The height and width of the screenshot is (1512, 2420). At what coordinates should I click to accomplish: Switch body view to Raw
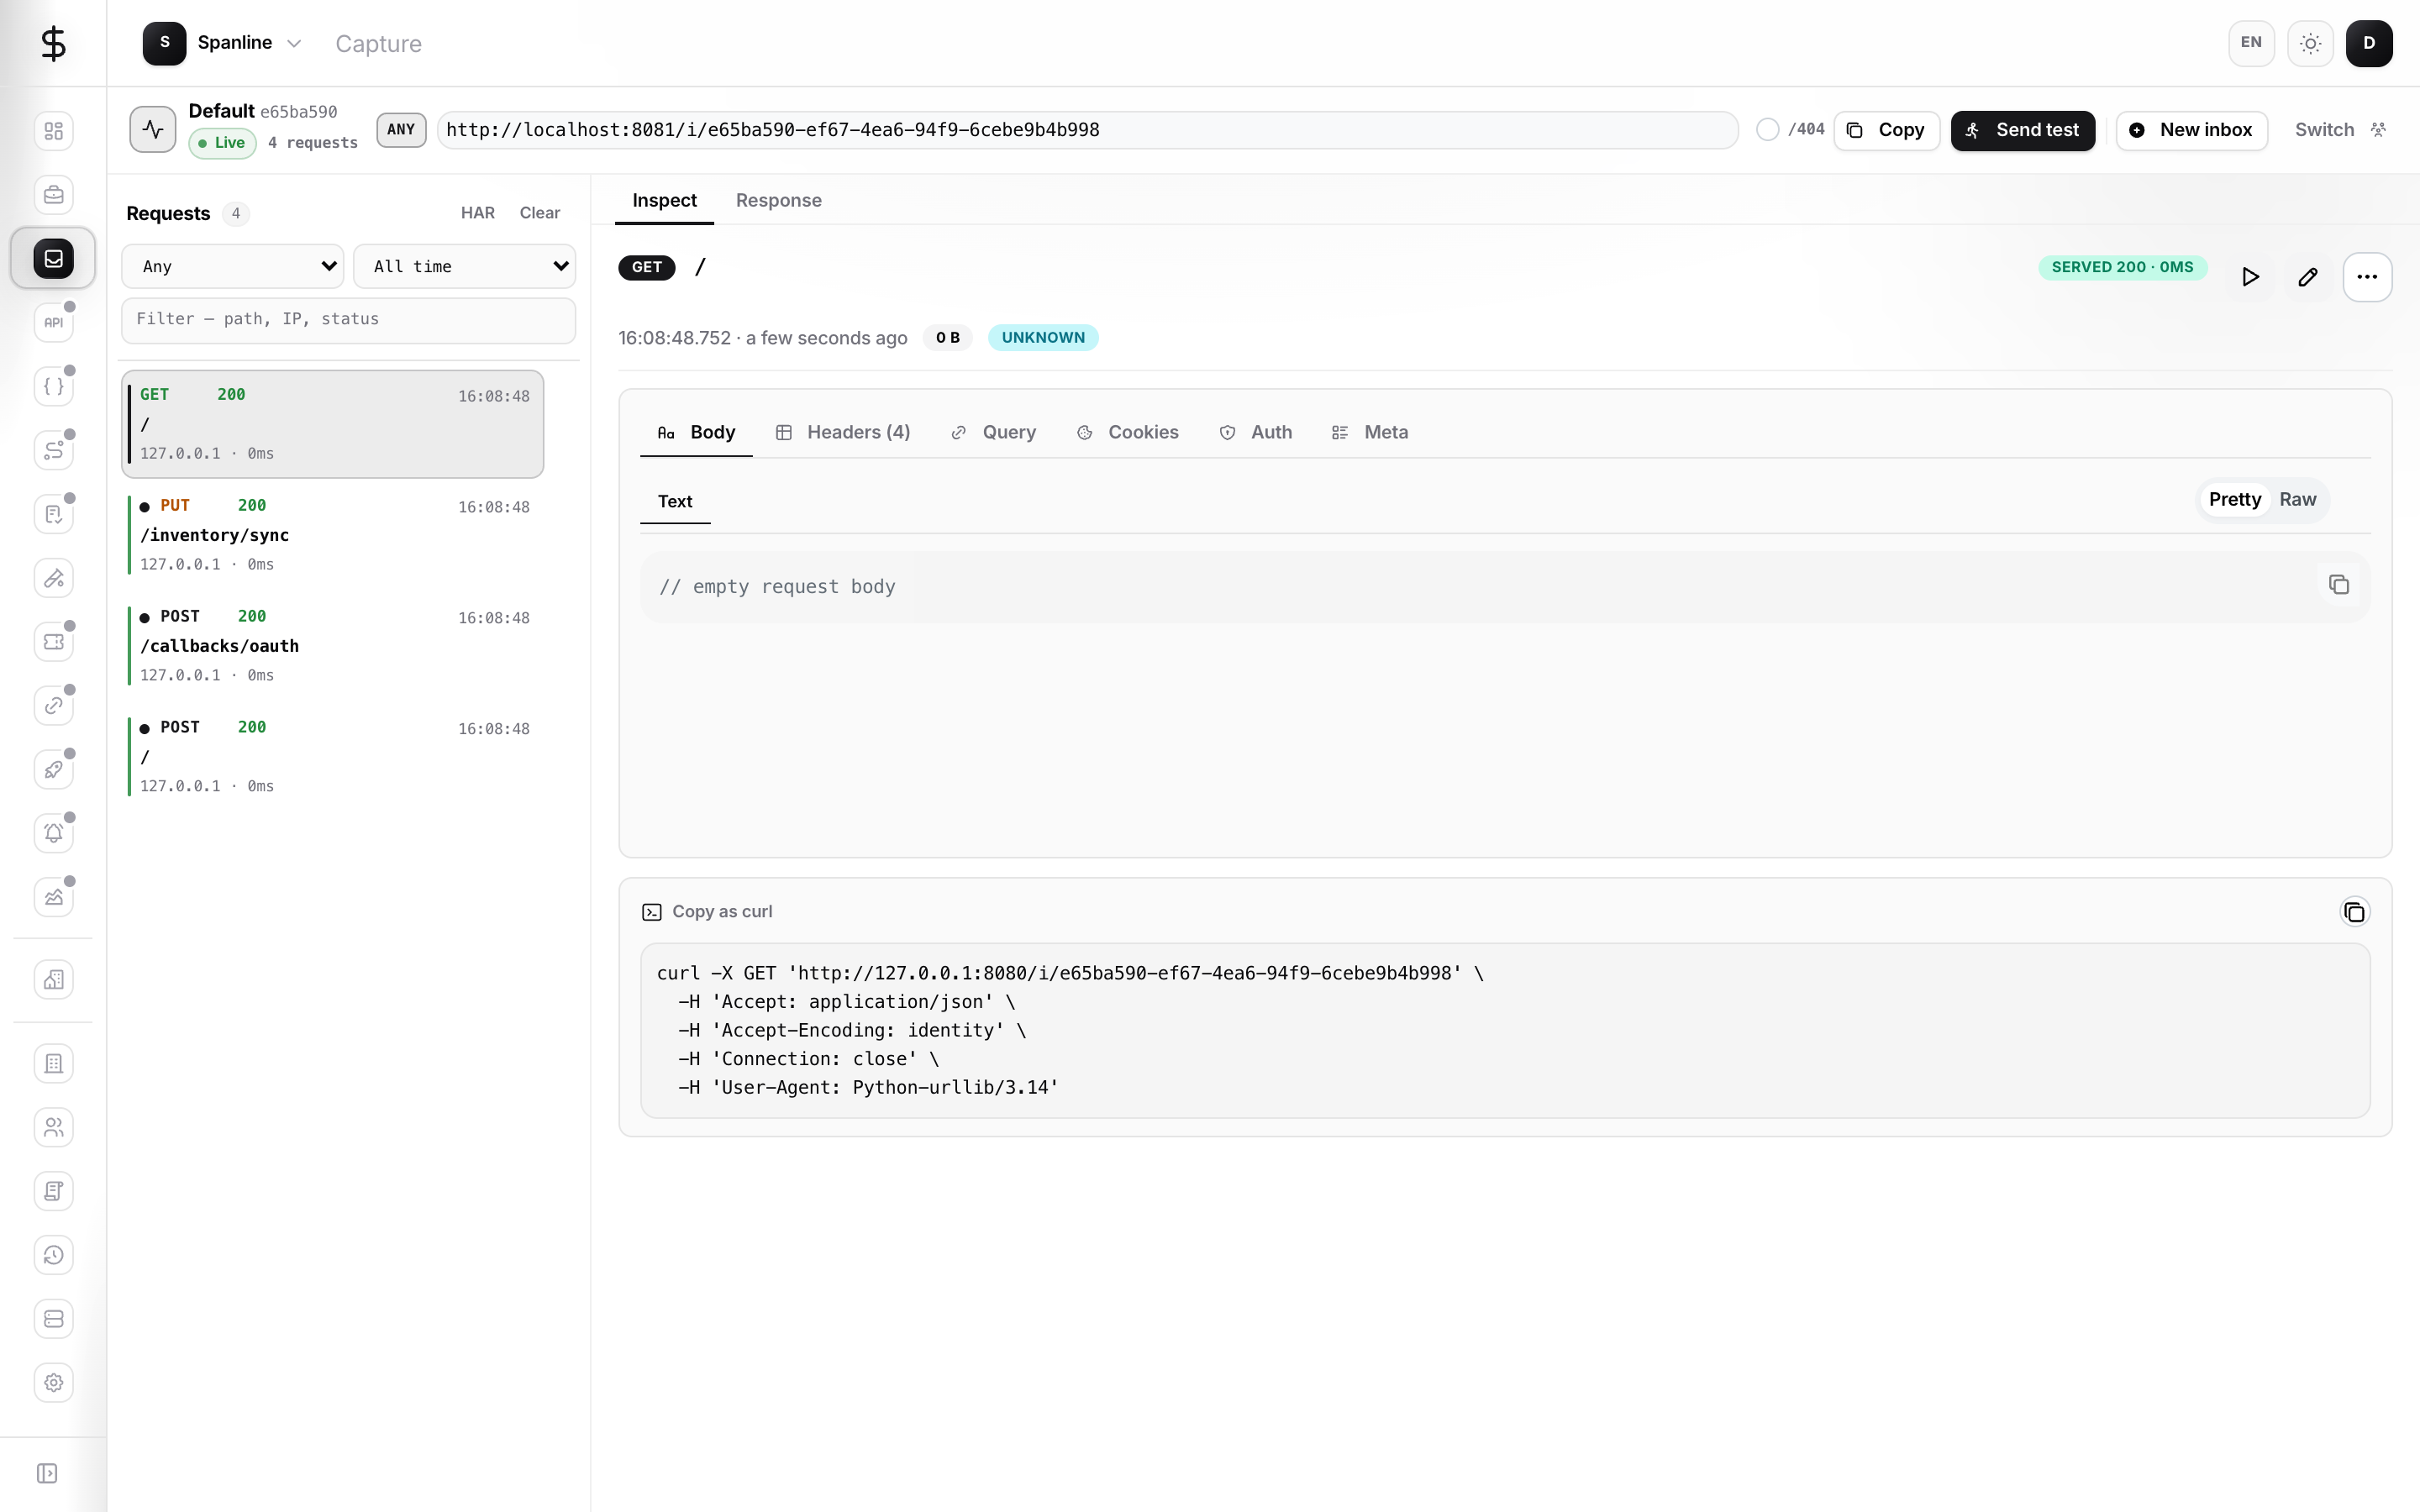pos(2297,500)
